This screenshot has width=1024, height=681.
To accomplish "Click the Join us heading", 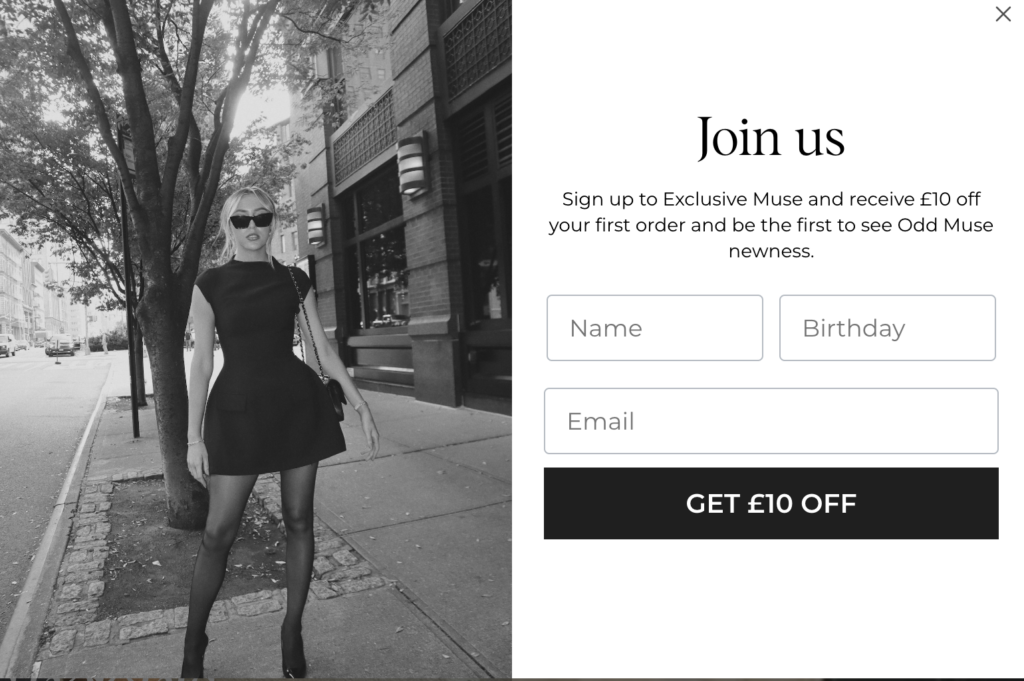I will [771, 137].
